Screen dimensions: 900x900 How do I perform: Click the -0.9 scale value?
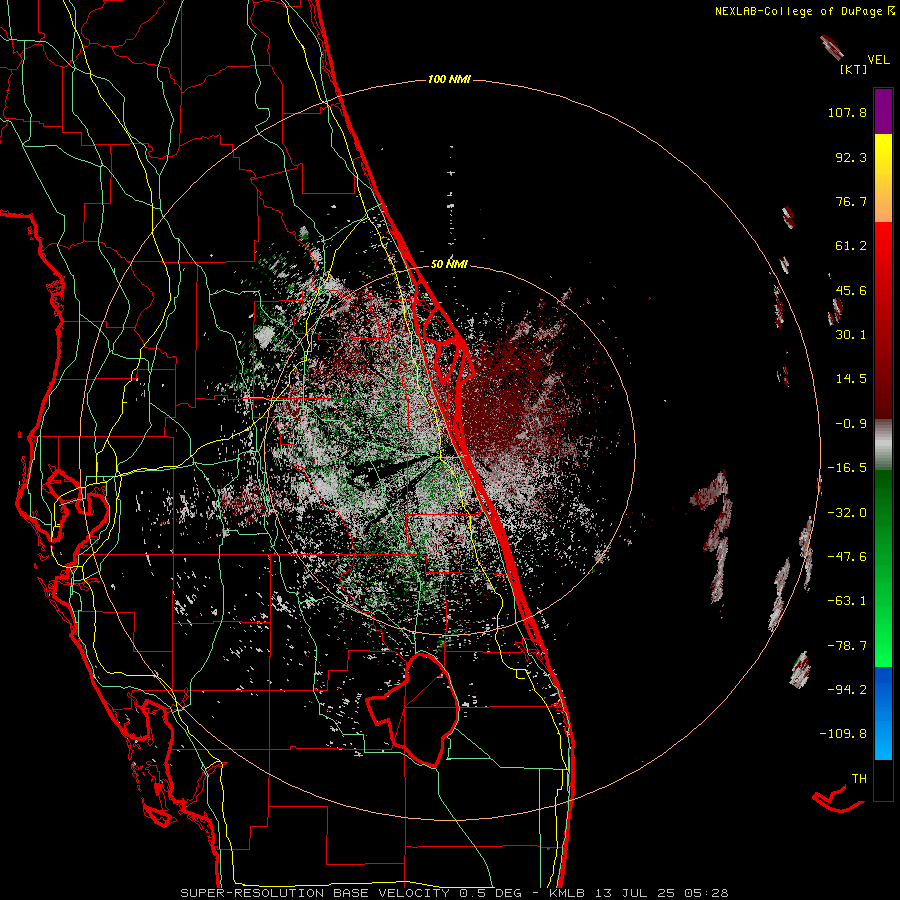coord(851,424)
